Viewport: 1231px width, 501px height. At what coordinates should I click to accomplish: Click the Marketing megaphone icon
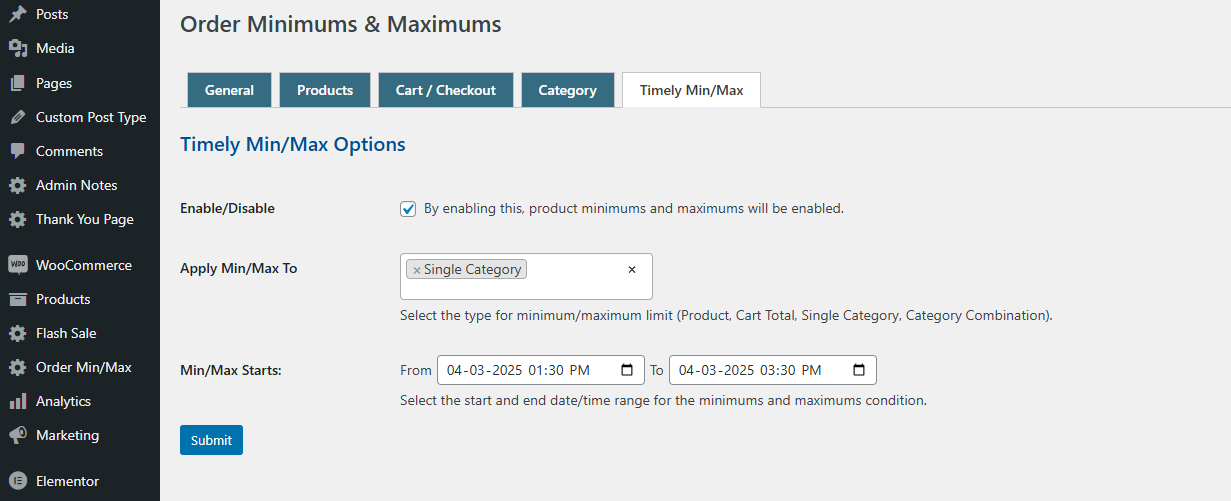point(17,435)
